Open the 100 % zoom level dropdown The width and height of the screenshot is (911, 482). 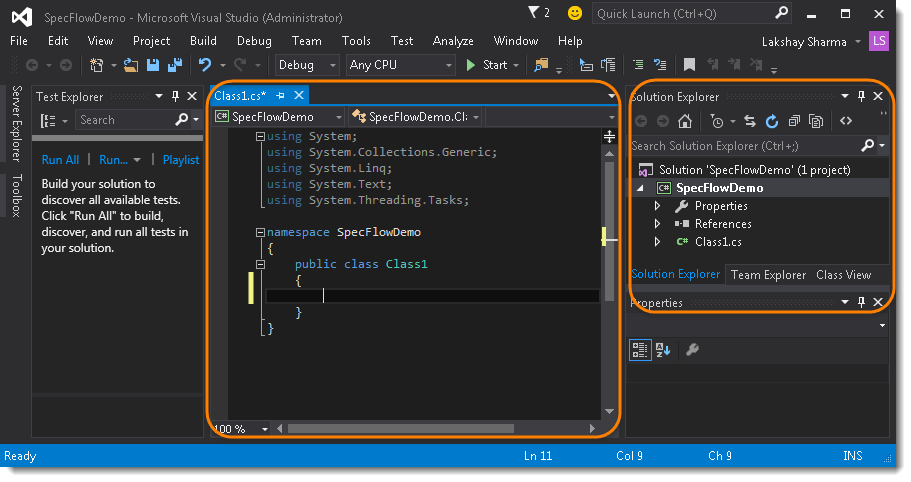click(x=265, y=429)
